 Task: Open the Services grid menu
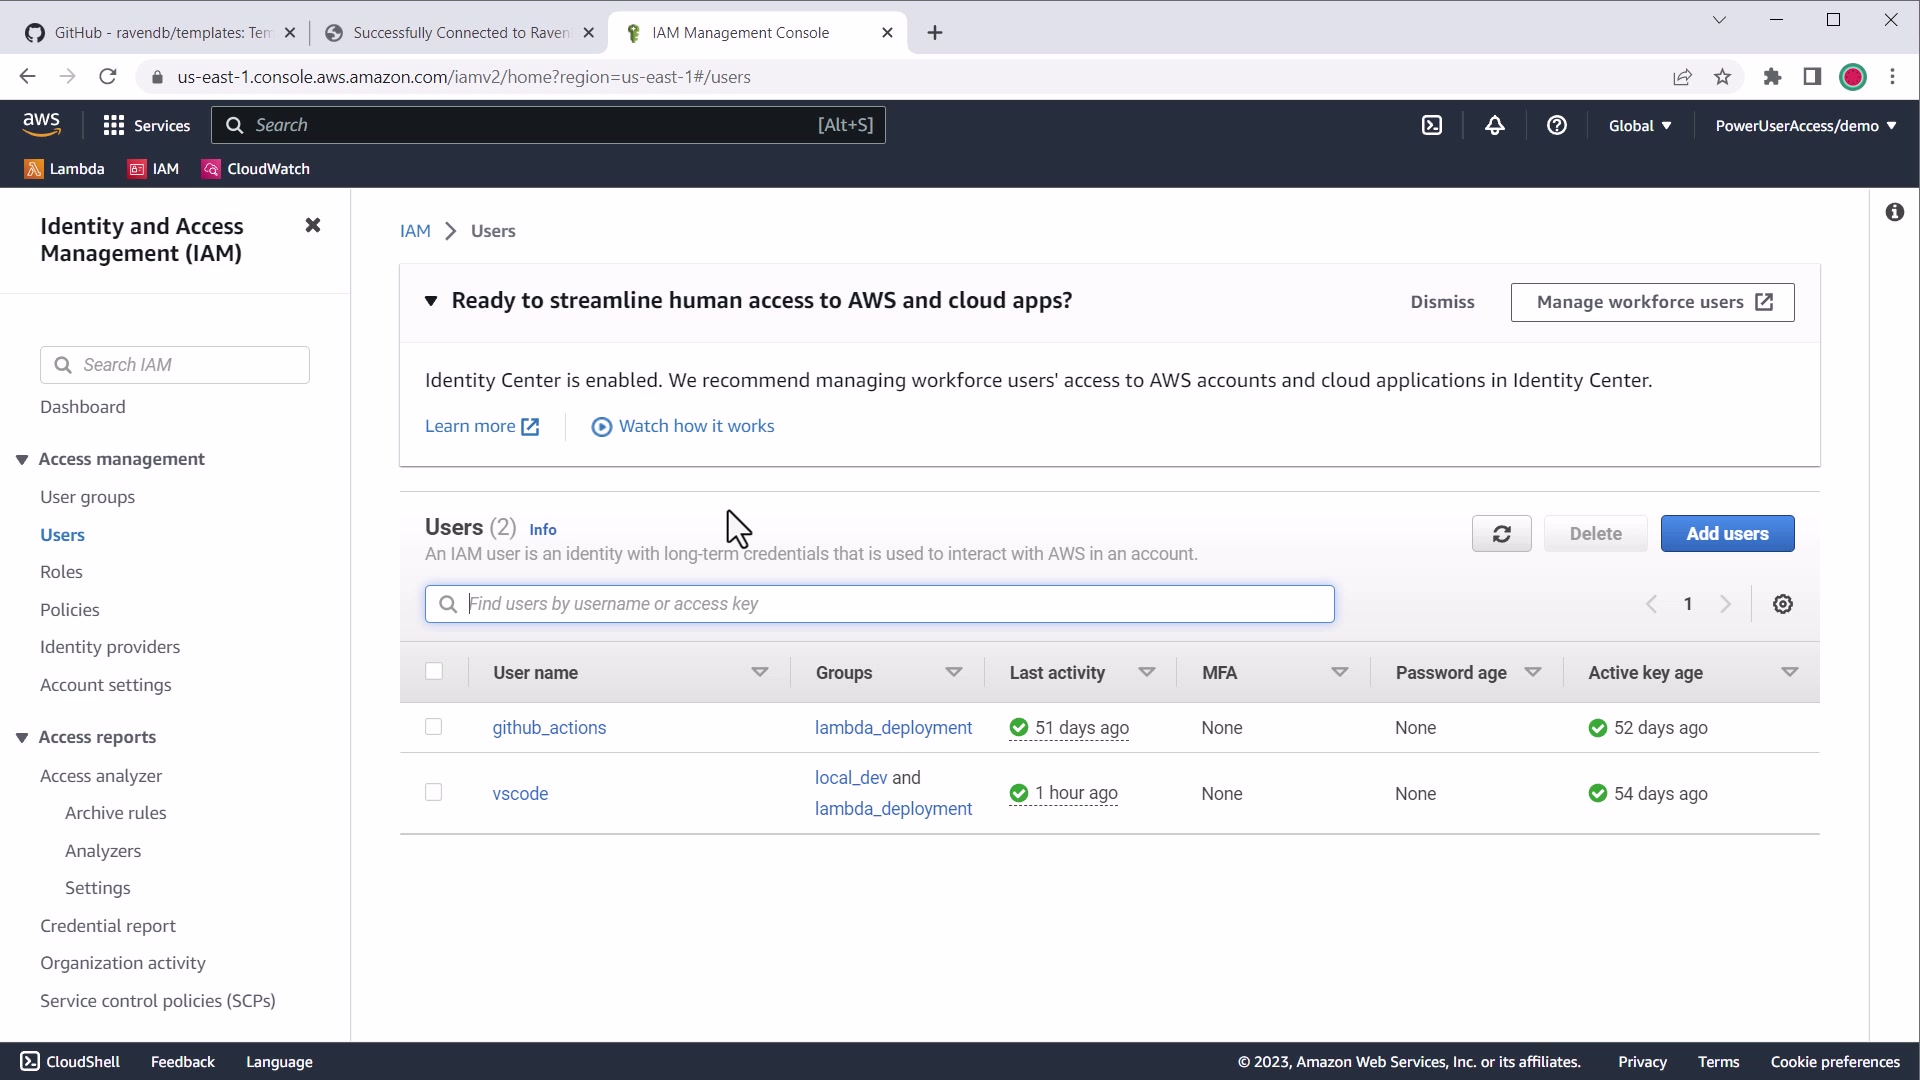coord(146,125)
